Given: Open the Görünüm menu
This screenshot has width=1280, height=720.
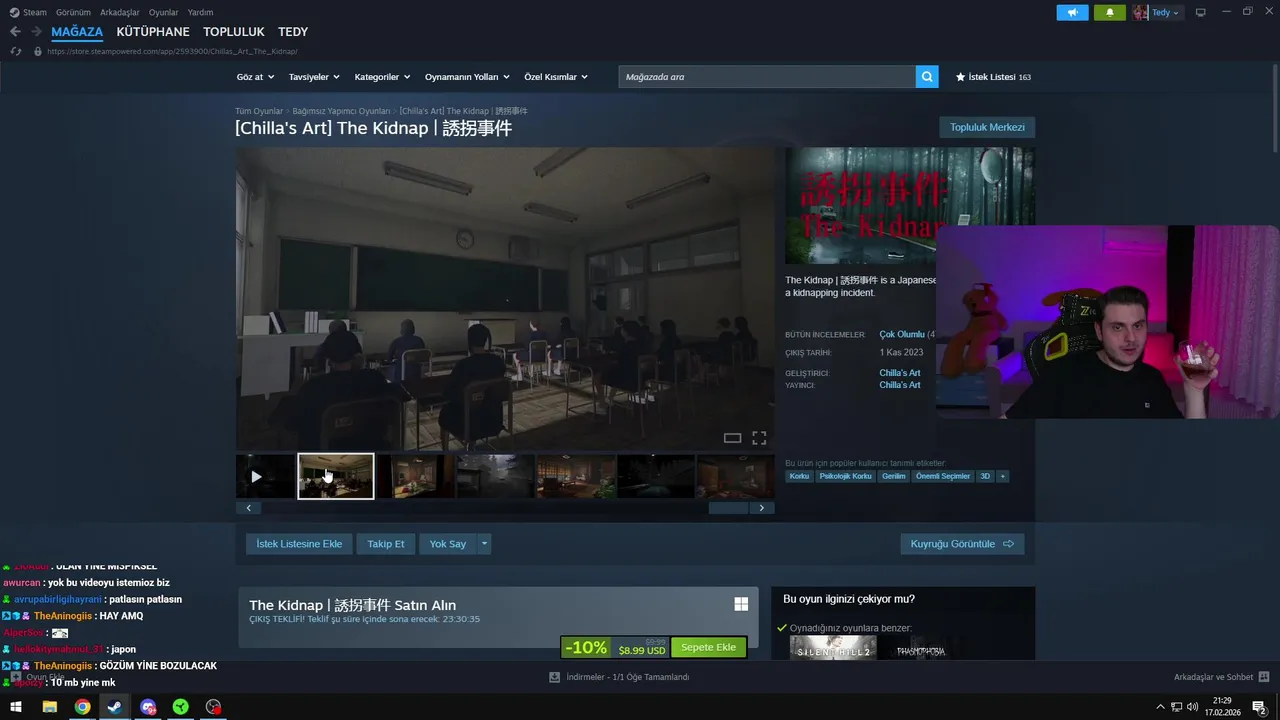Looking at the screenshot, I should click(x=73, y=12).
